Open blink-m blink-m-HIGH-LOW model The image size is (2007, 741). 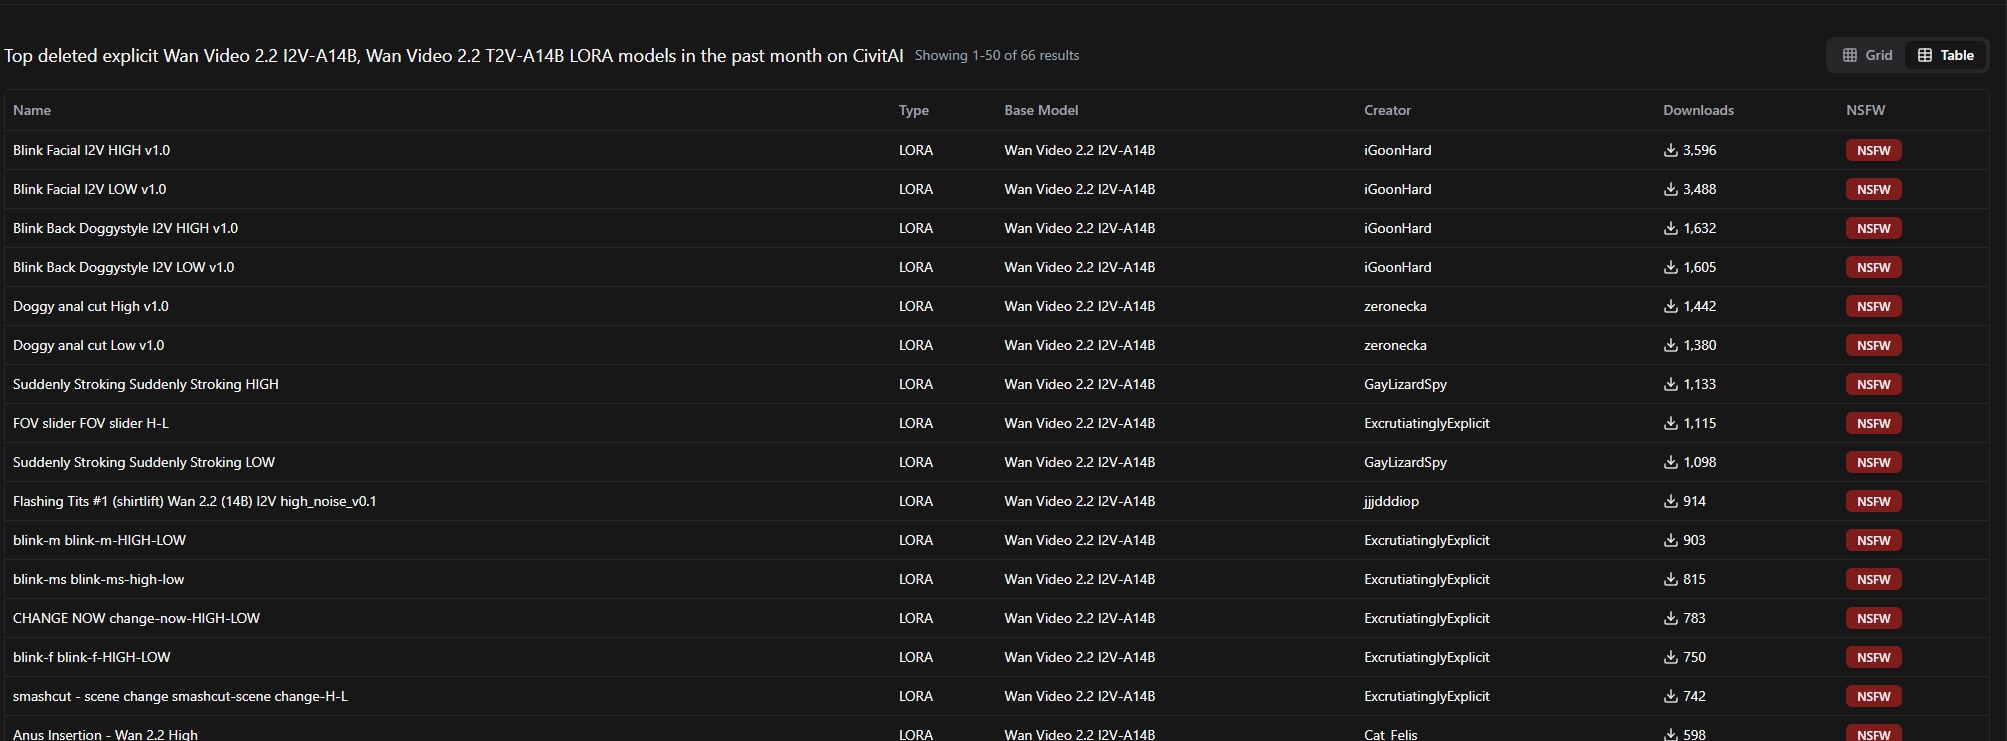(x=99, y=540)
